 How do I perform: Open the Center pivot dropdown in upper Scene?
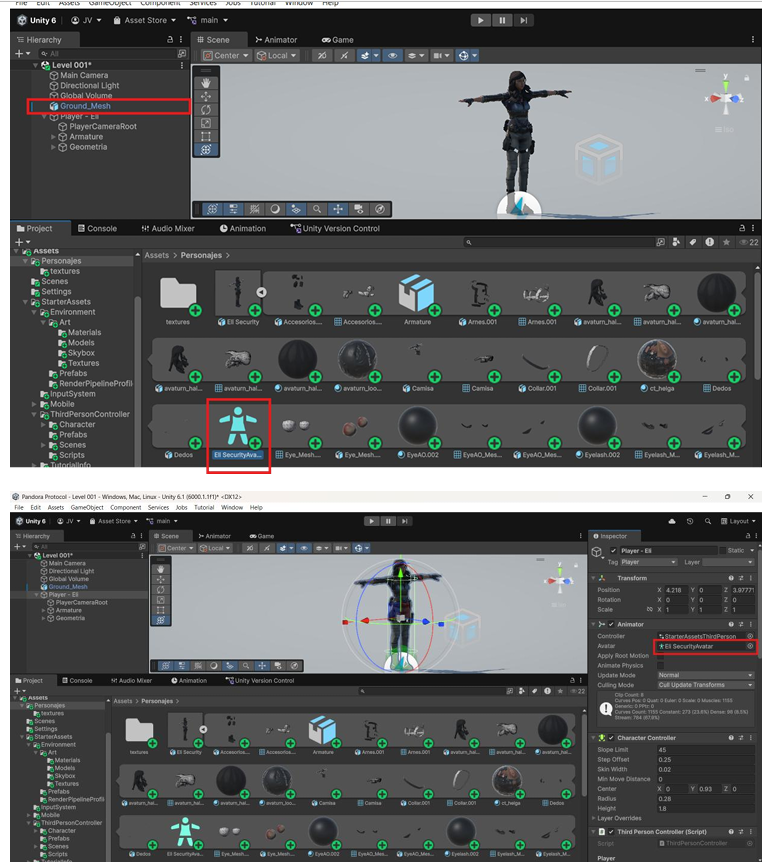tap(226, 56)
